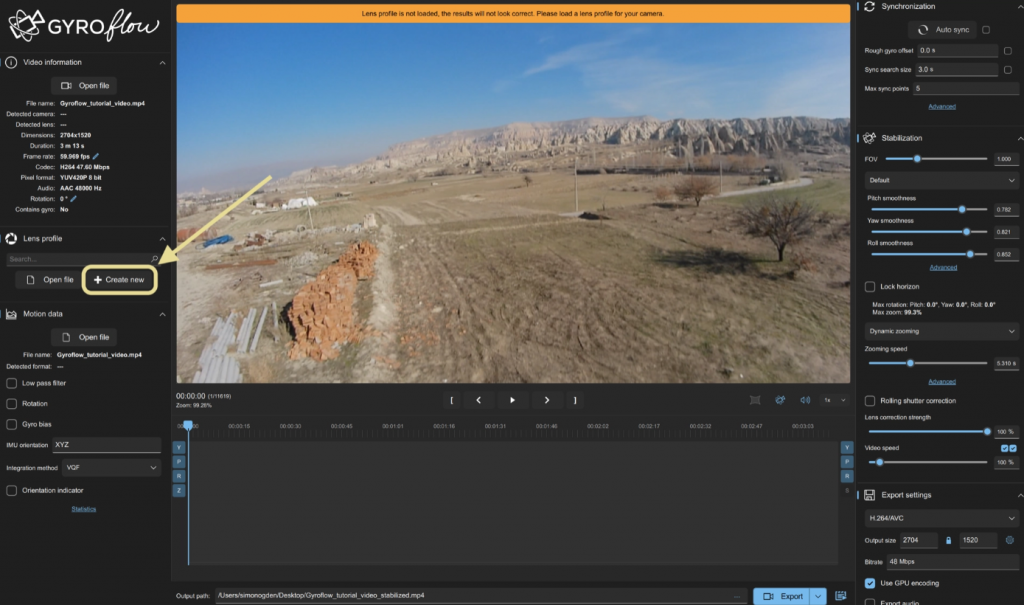Image resolution: width=1024 pixels, height=605 pixels.
Task: Toggle fullscreen crop icon under video
Action: click(755, 400)
